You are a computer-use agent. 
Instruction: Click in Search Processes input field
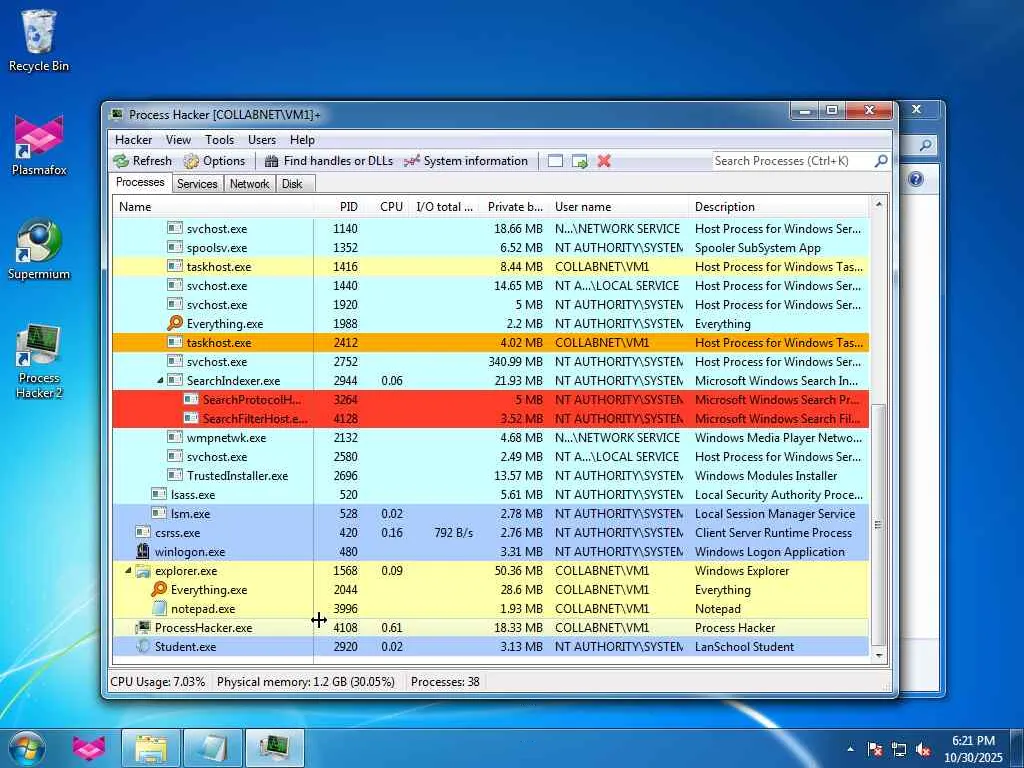(x=793, y=161)
